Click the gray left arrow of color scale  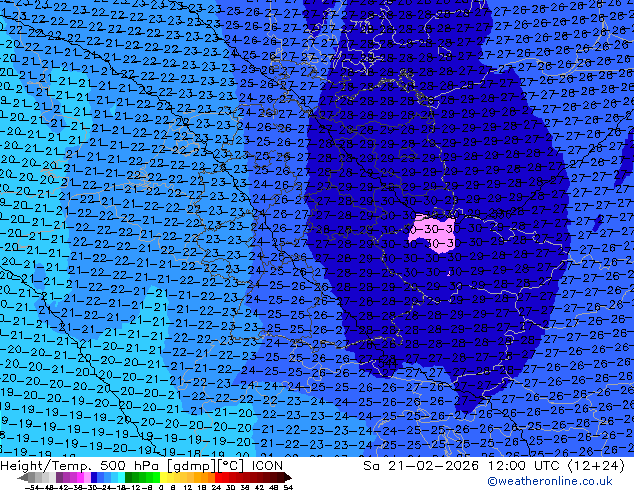(x=23, y=477)
